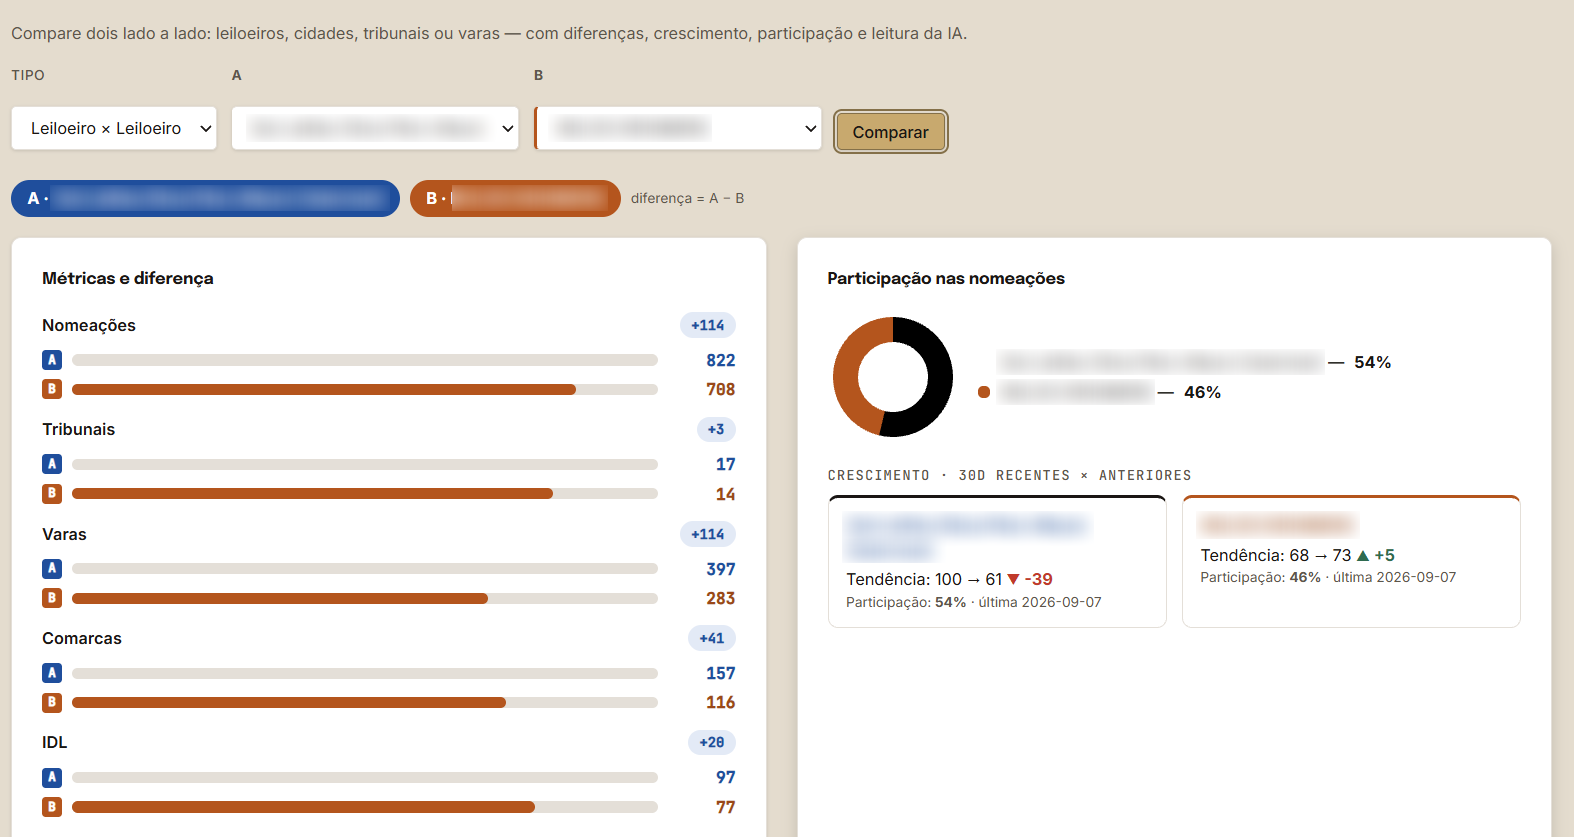Image resolution: width=1574 pixels, height=837 pixels.
Task: Click the B progress bar under Nomeações
Action: click(365, 389)
